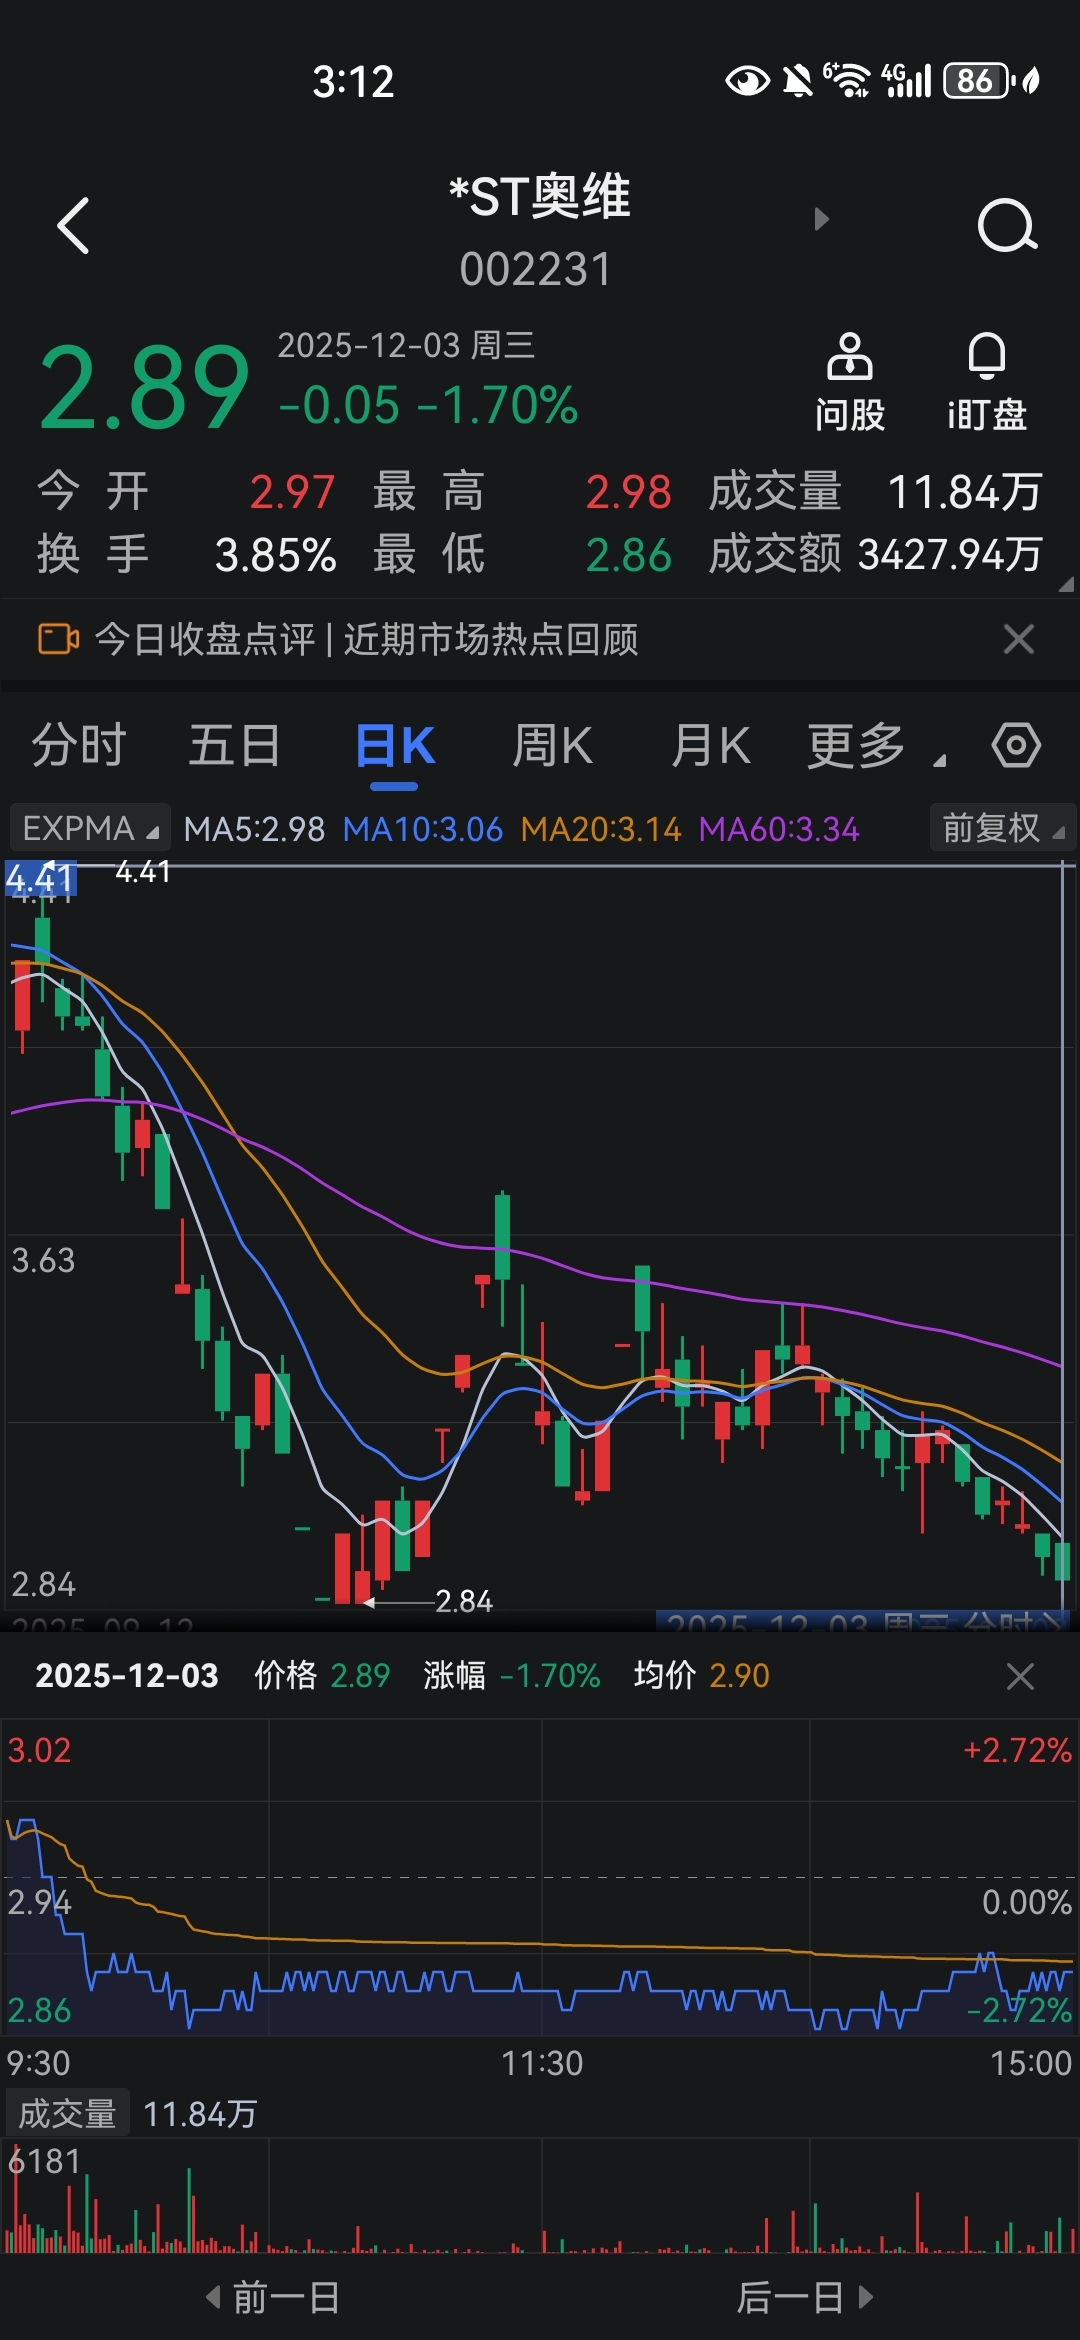The width and height of the screenshot is (1080, 2340).
Task: Tap 涨幅 -1.70% in intraday header
Action: 511,1675
